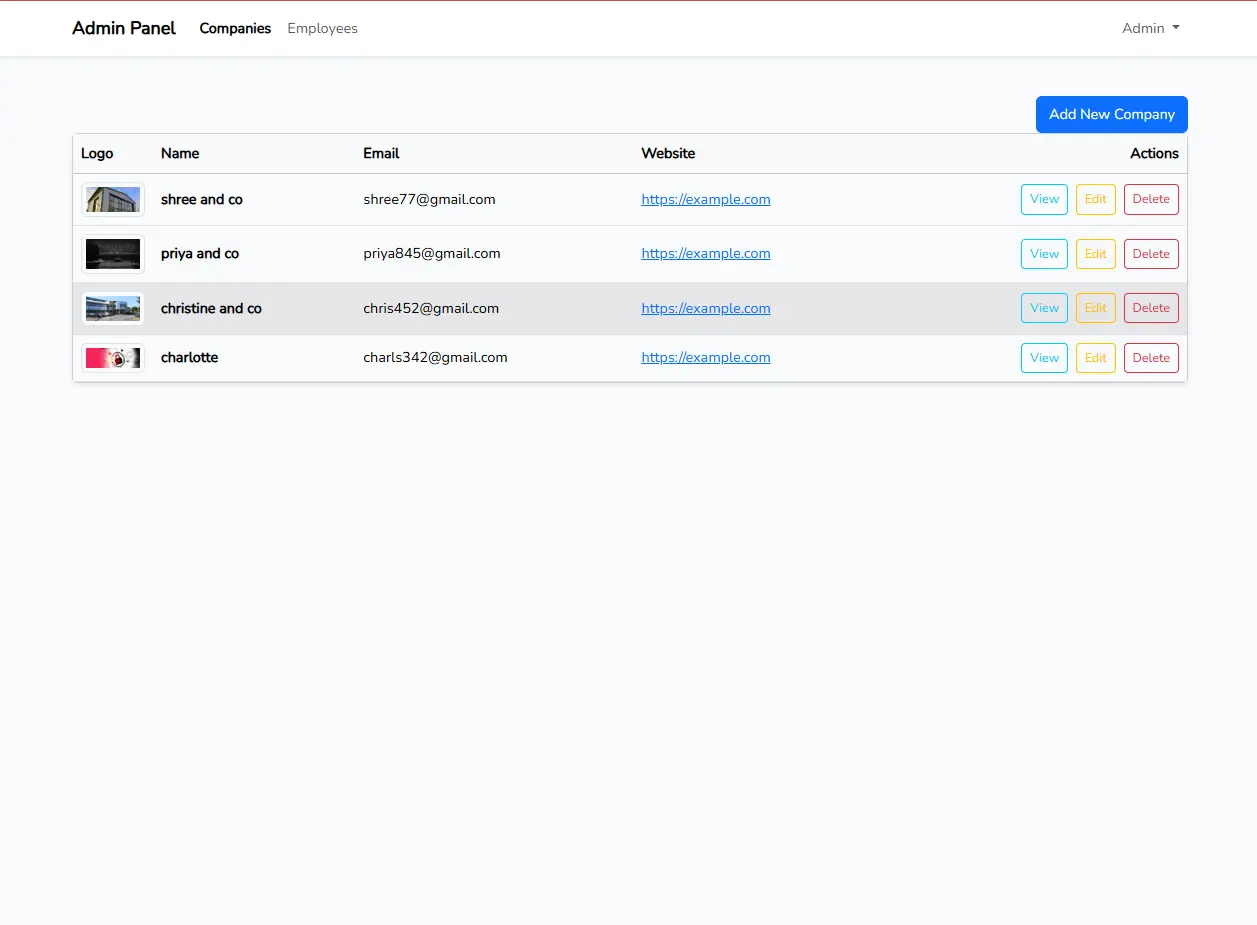Delete priya and co company
1257x925 pixels.
click(x=1151, y=254)
